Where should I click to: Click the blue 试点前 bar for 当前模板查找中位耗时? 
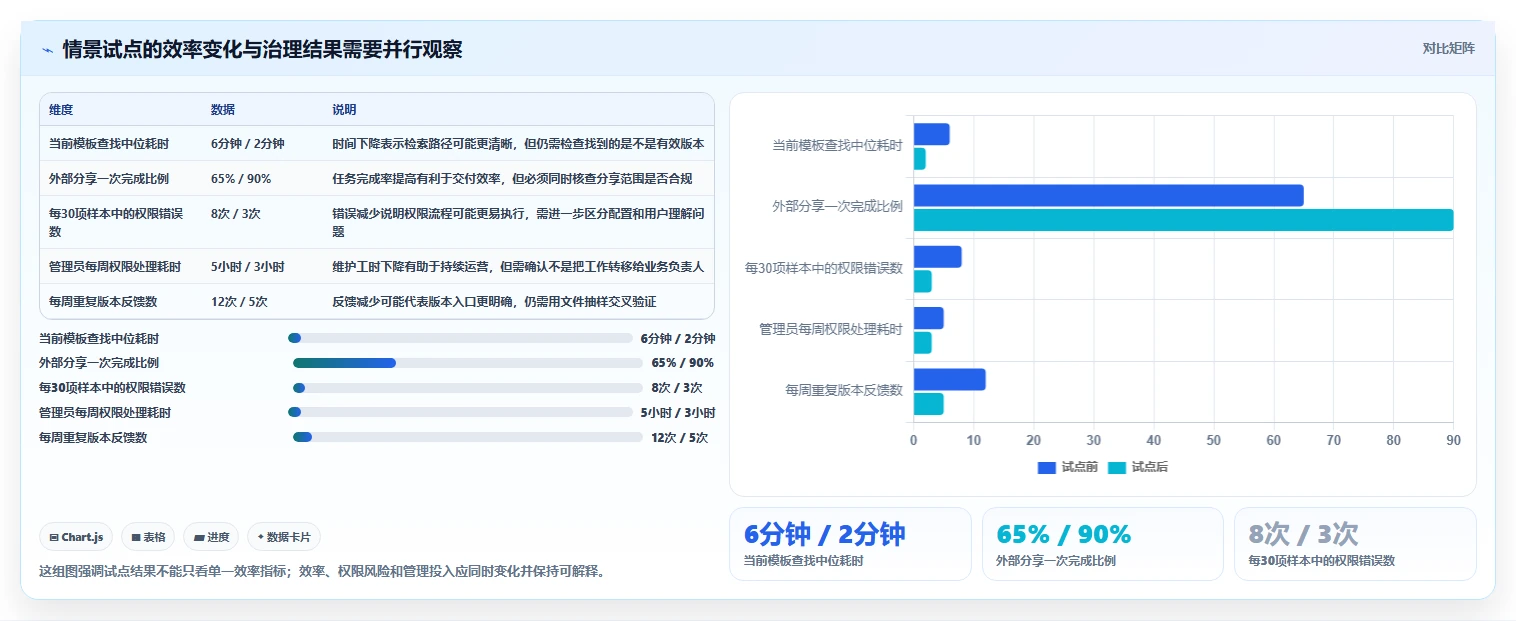tap(931, 134)
